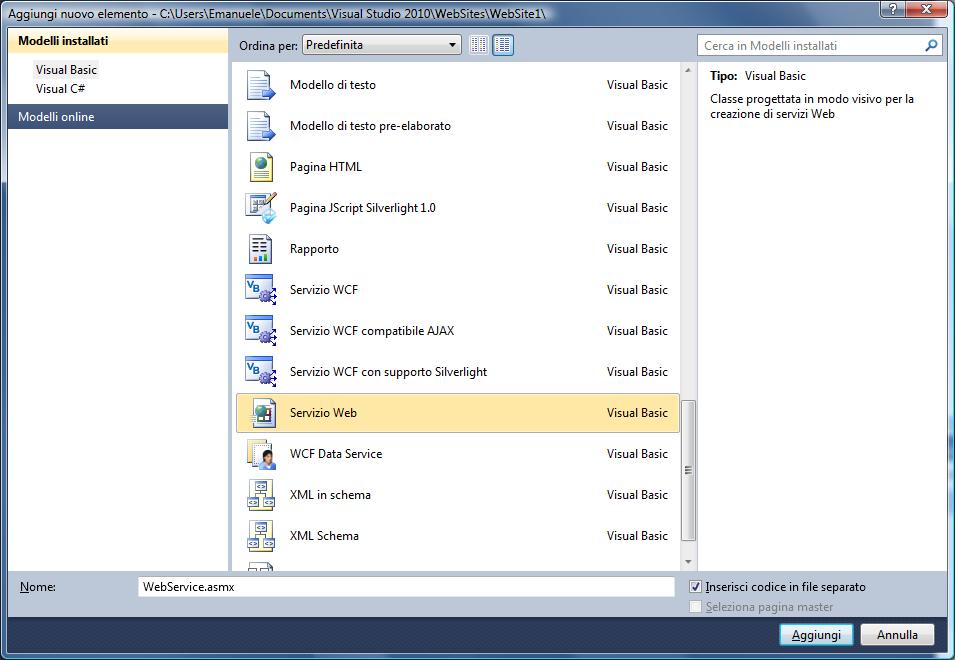This screenshot has width=955, height=660.
Task: Click the scroll up arrow of template list
Action: [x=688, y=71]
